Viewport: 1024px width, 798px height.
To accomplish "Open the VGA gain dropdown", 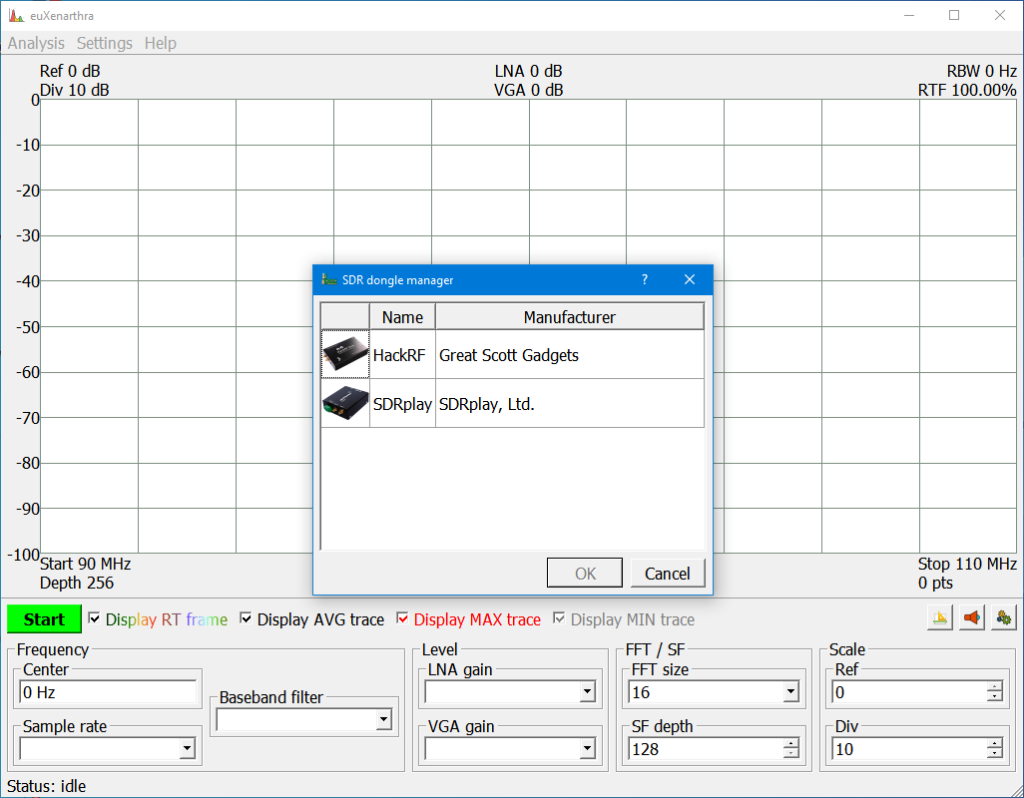I will click(x=587, y=748).
